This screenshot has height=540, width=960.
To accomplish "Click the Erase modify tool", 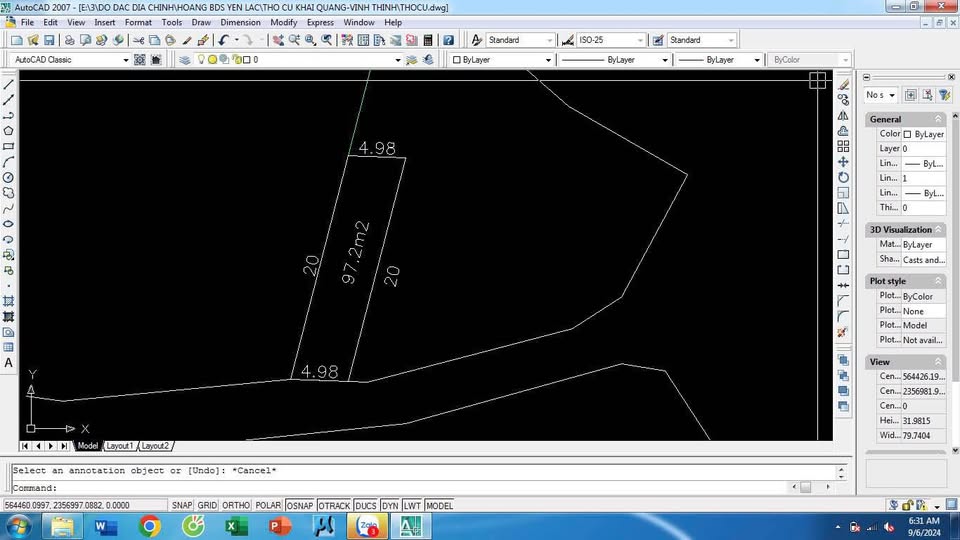I will [843, 84].
